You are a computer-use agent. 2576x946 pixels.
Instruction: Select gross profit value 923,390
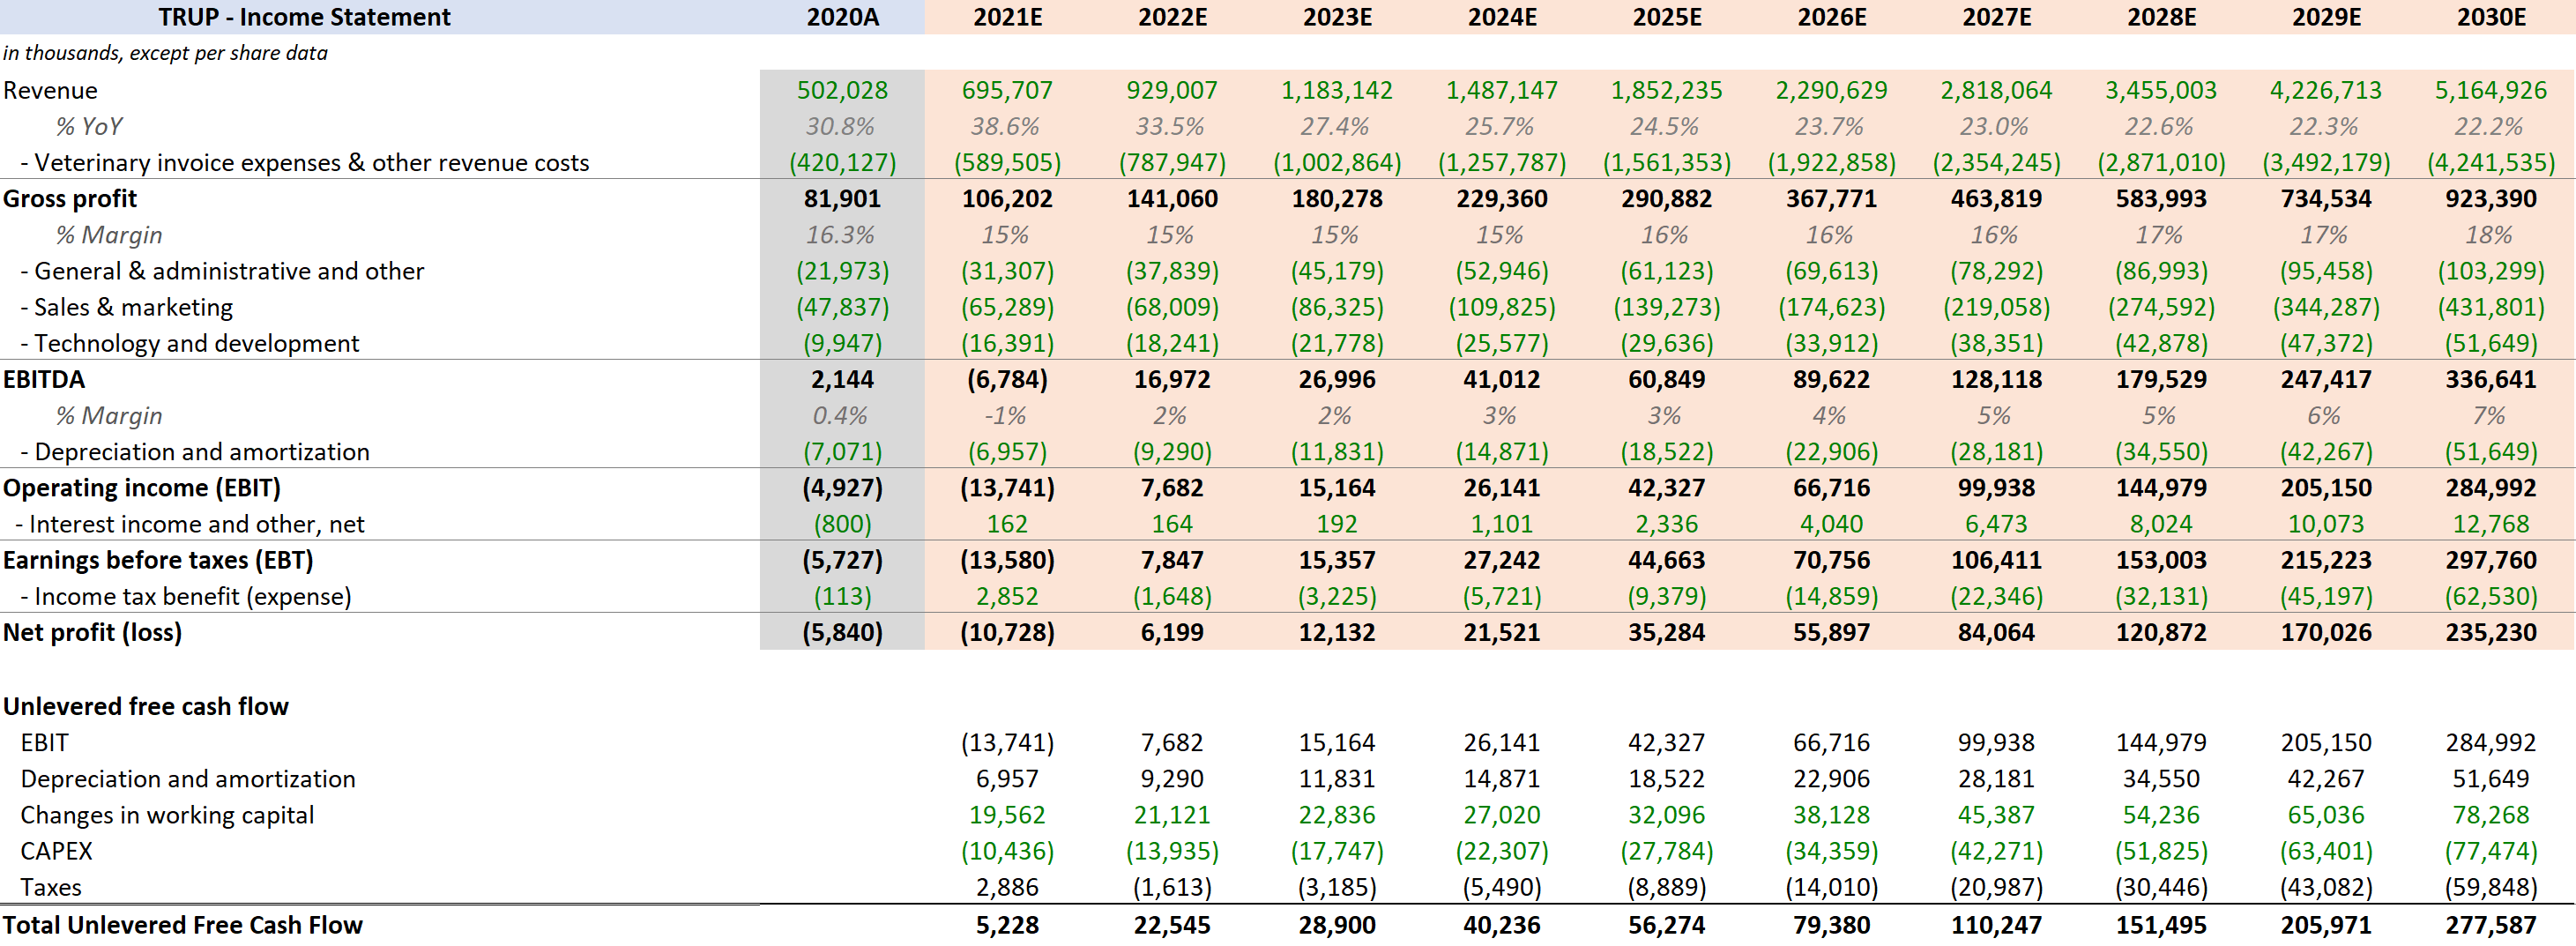coord(2490,198)
